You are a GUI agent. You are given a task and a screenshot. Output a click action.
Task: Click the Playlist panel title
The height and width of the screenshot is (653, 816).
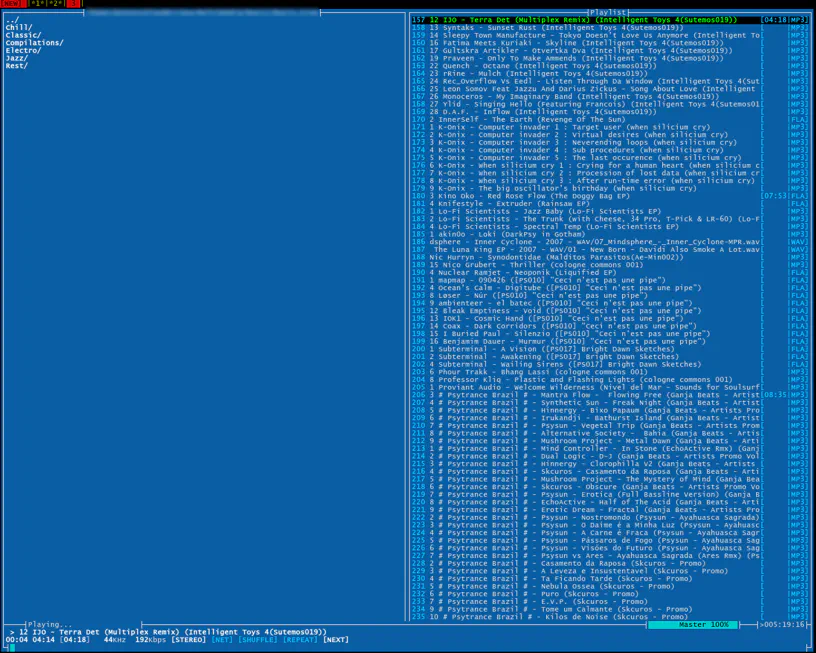[608, 12]
